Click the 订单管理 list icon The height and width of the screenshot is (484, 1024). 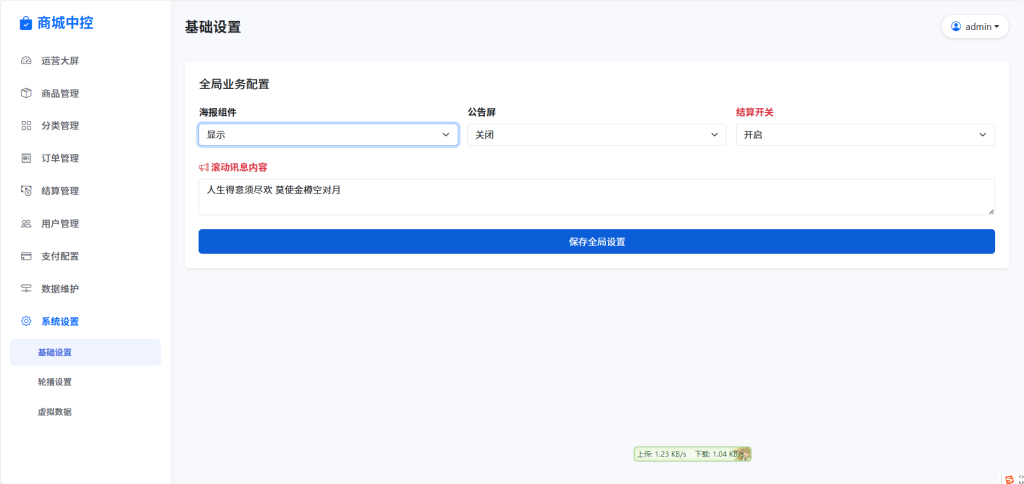[26, 158]
